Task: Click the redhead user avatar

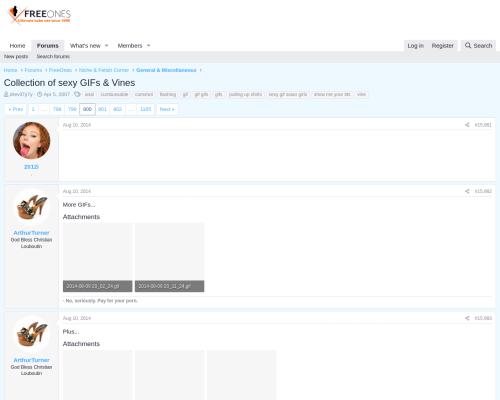Action: click(x=32, y=140)
